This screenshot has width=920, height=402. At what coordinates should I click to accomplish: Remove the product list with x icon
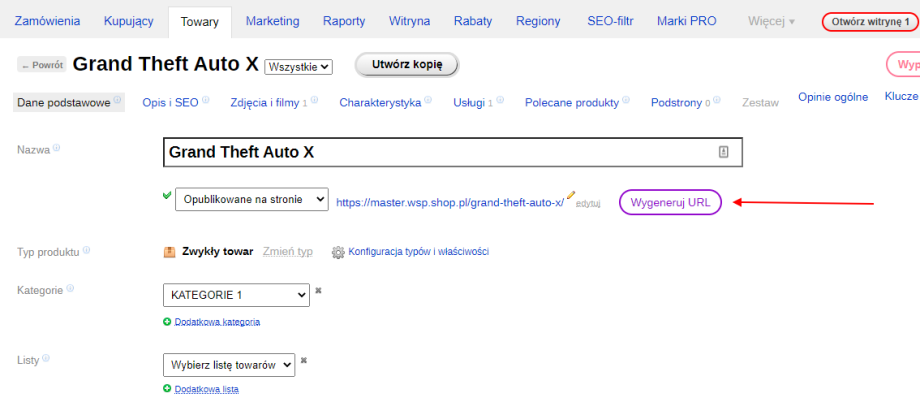(x=304, y=360)
